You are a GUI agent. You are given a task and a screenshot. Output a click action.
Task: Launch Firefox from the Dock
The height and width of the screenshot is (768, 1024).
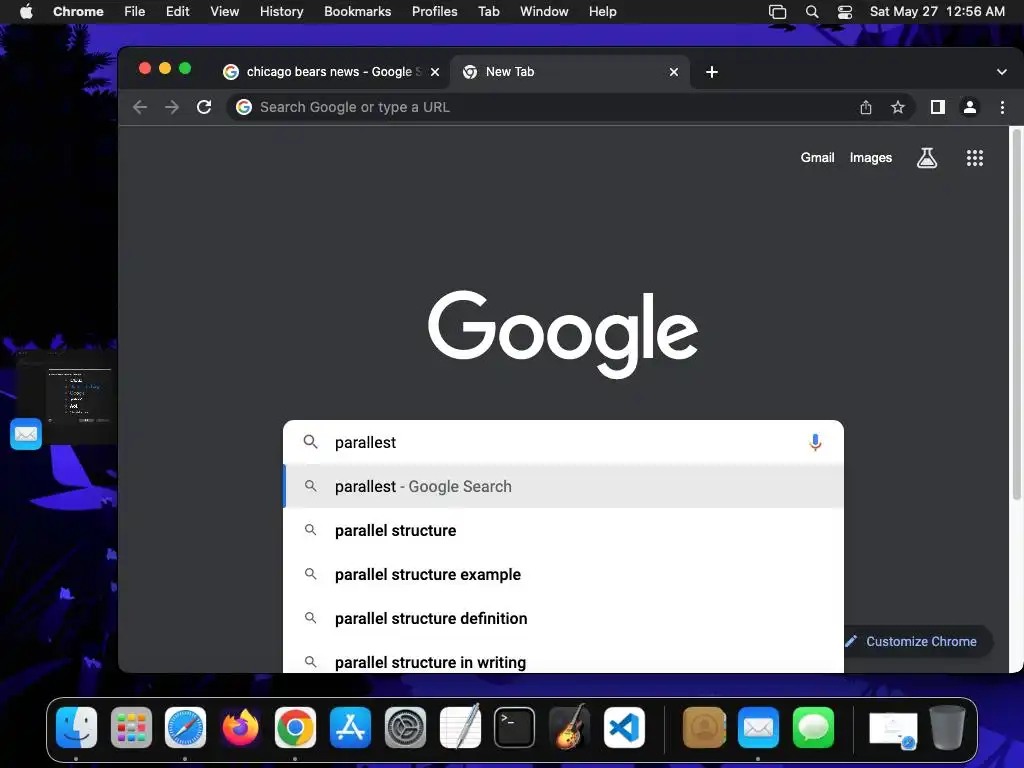tap(240, 728)
